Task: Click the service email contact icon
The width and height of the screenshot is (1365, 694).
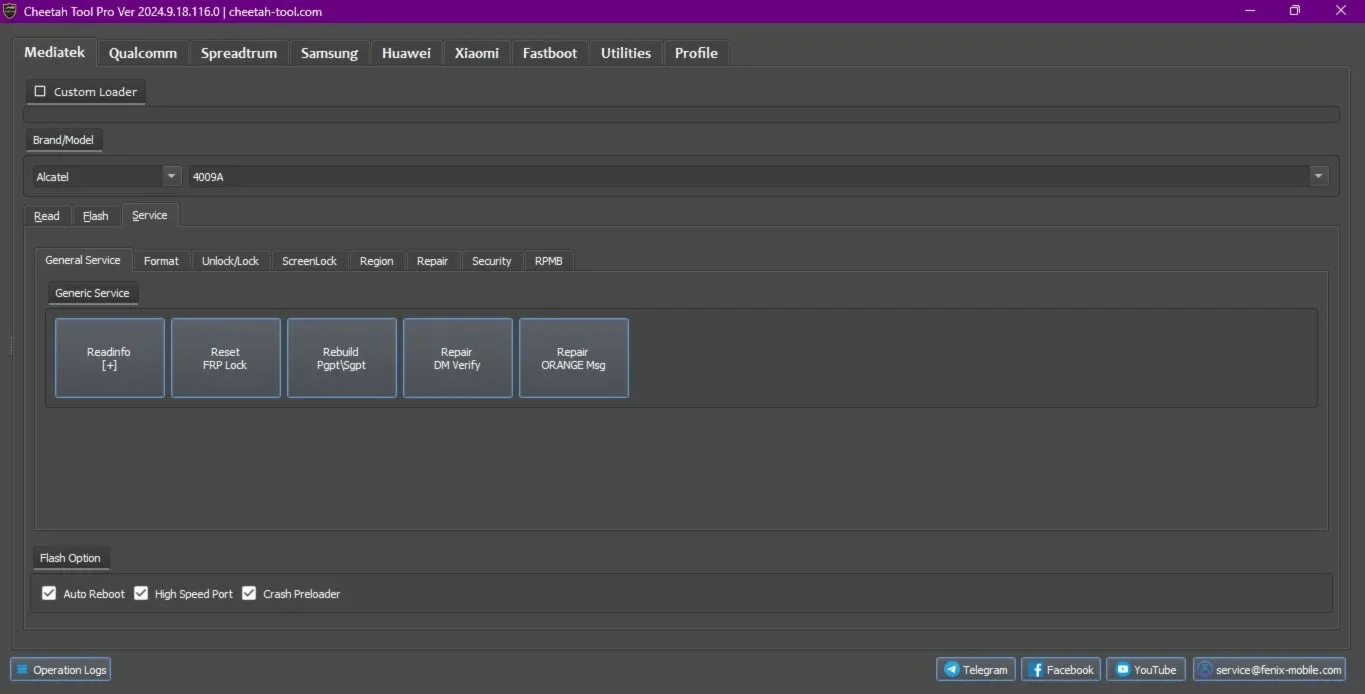Action: coord(1205,670)
